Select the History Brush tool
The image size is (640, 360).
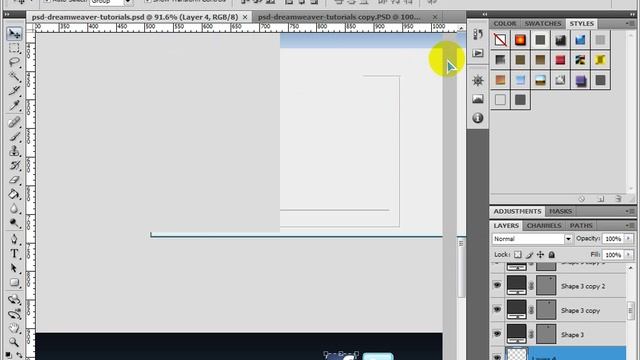(x=14, y=165)
